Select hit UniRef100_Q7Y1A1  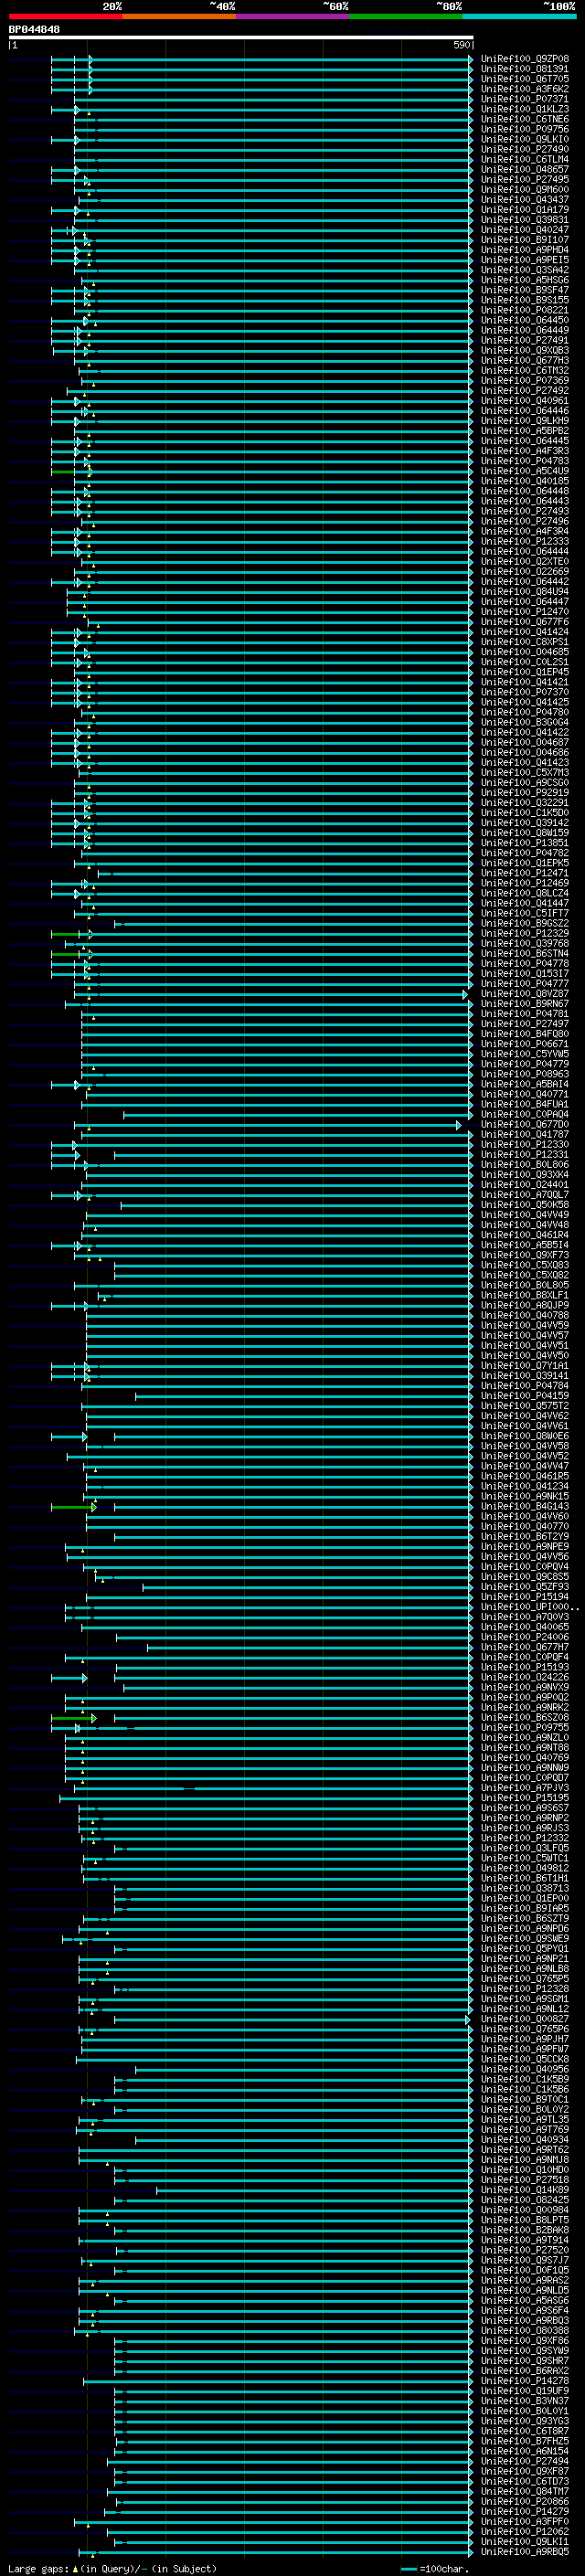(x=525, y=1366)
